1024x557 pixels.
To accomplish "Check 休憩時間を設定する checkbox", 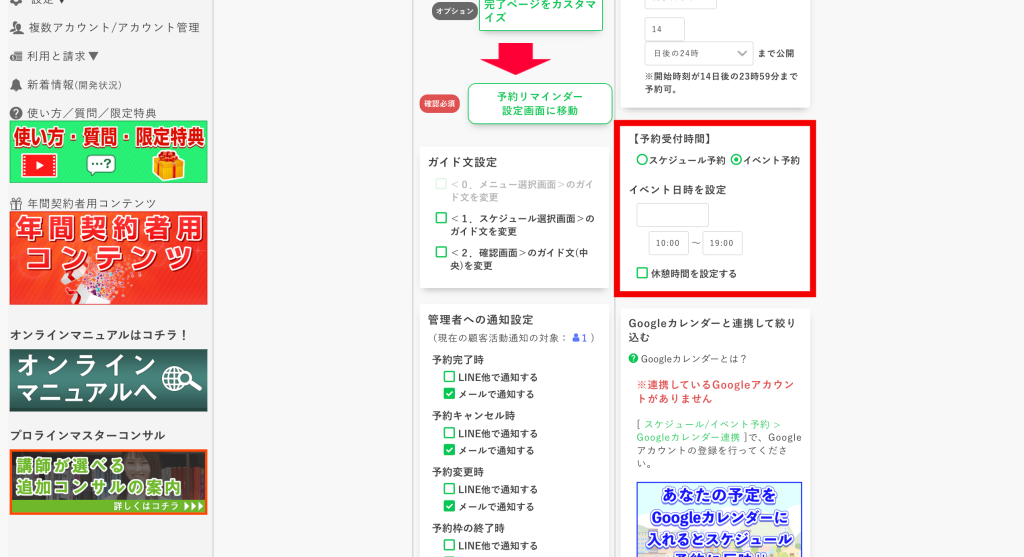I will pos(642,273).
